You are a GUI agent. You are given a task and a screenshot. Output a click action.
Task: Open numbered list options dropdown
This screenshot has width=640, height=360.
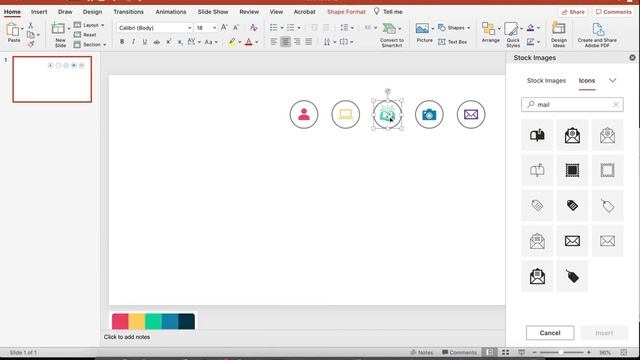299,28
